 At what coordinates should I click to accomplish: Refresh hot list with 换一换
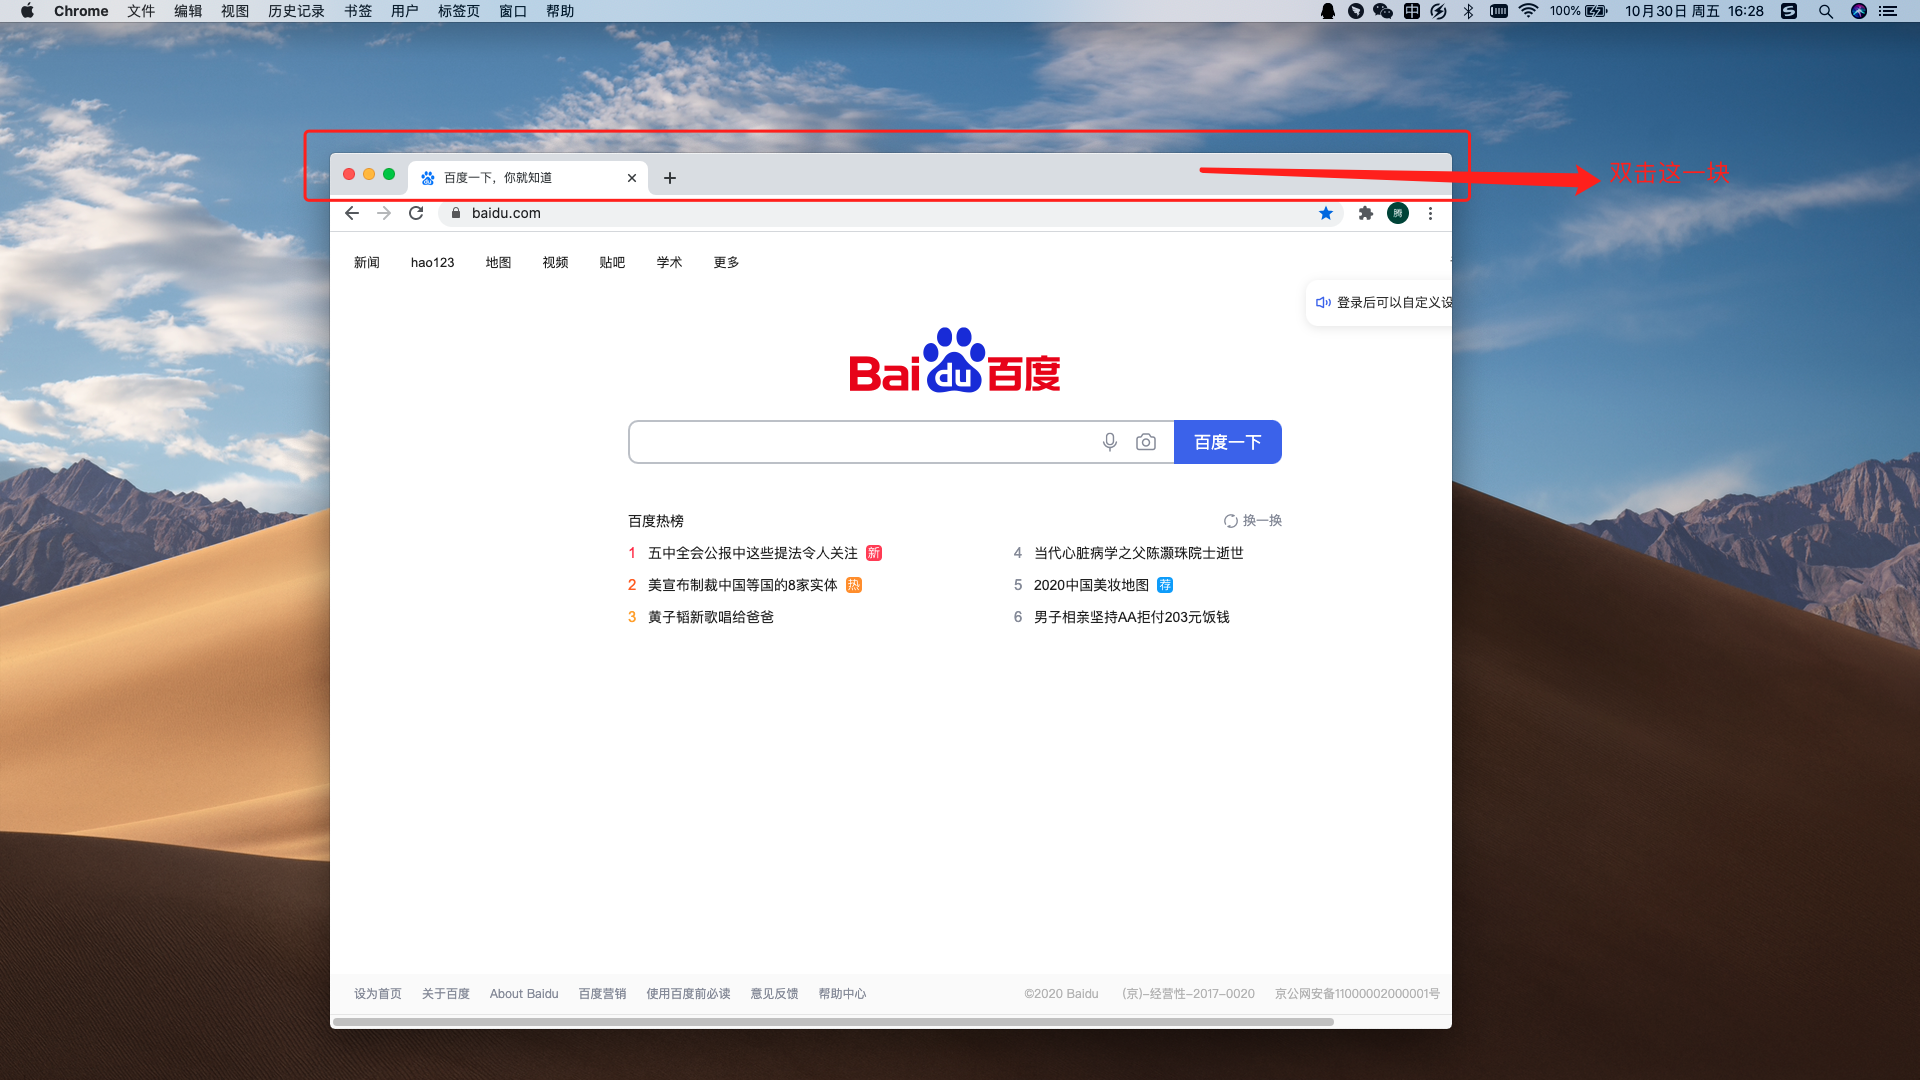(1253, 520)
